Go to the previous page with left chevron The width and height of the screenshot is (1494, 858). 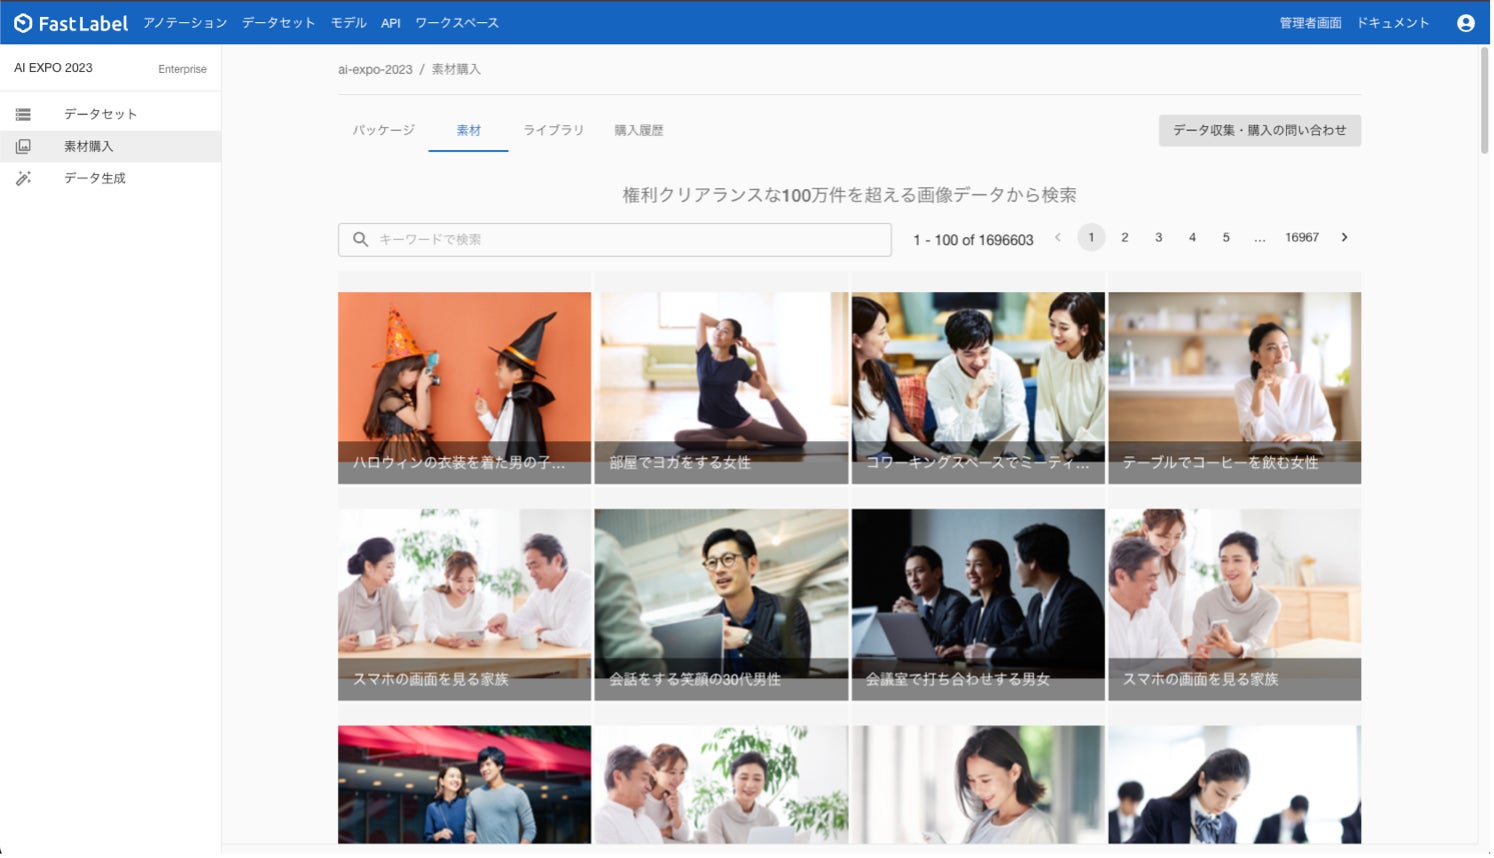tap(1060, 238)
